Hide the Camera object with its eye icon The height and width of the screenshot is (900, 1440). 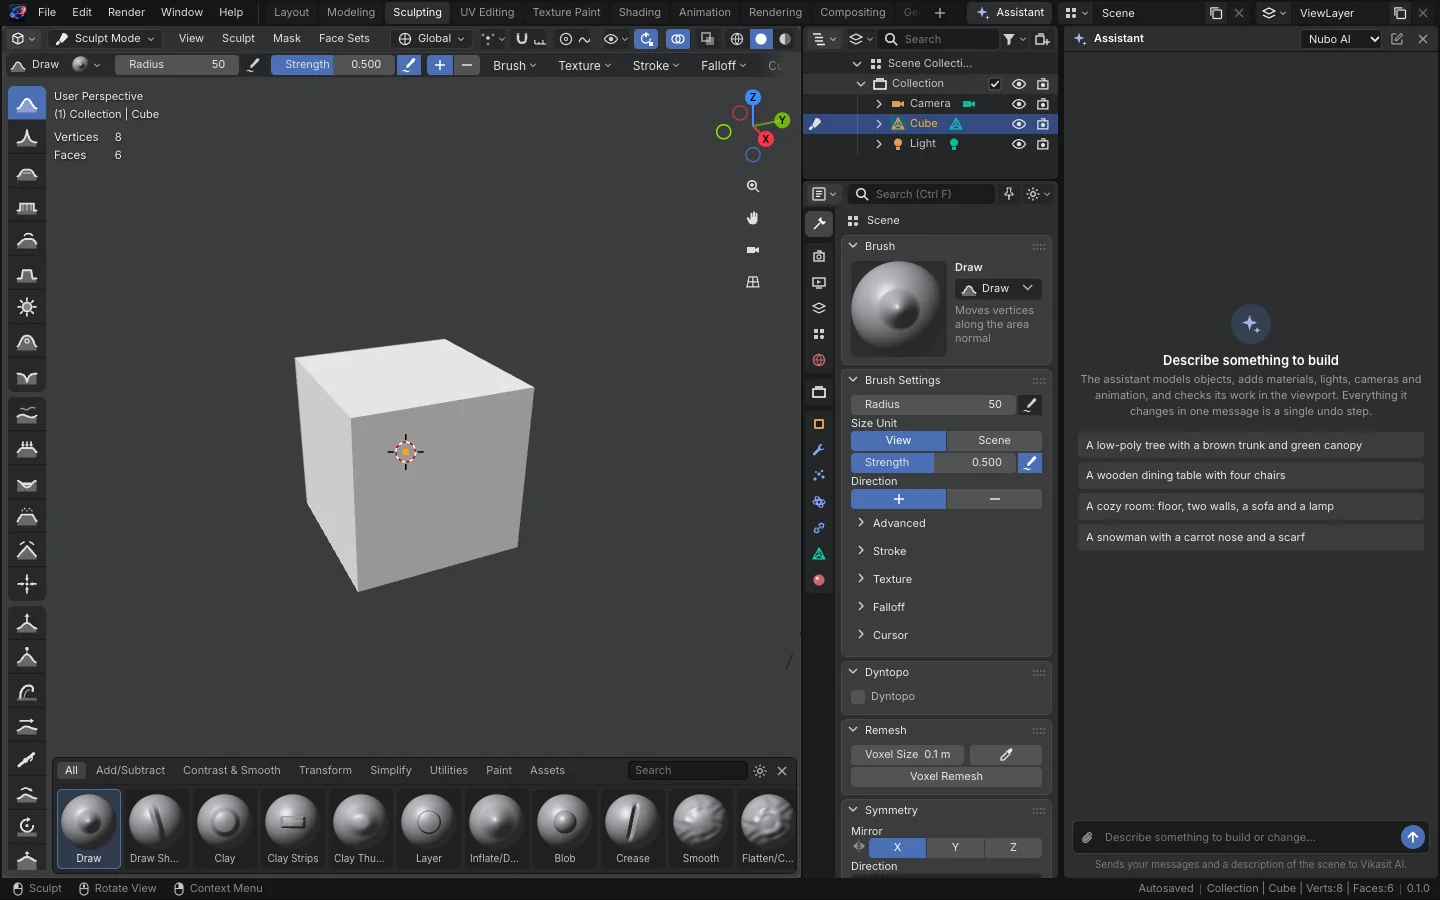point(1019,104)
